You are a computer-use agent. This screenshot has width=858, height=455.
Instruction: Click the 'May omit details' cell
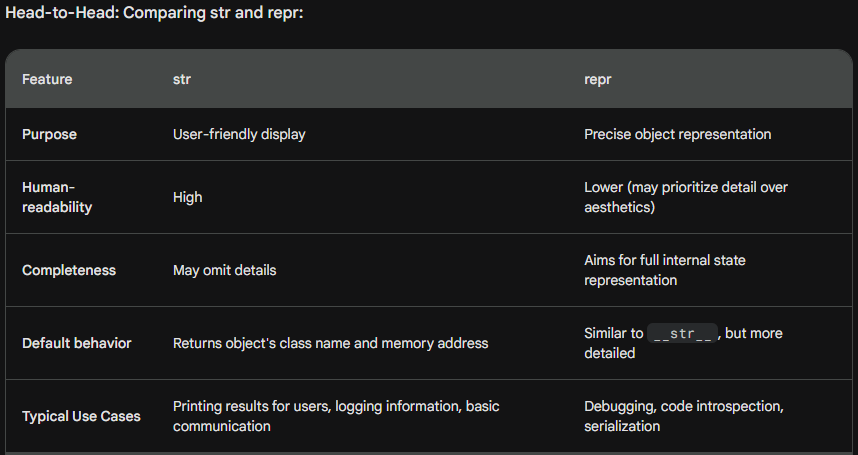point(225,270)
